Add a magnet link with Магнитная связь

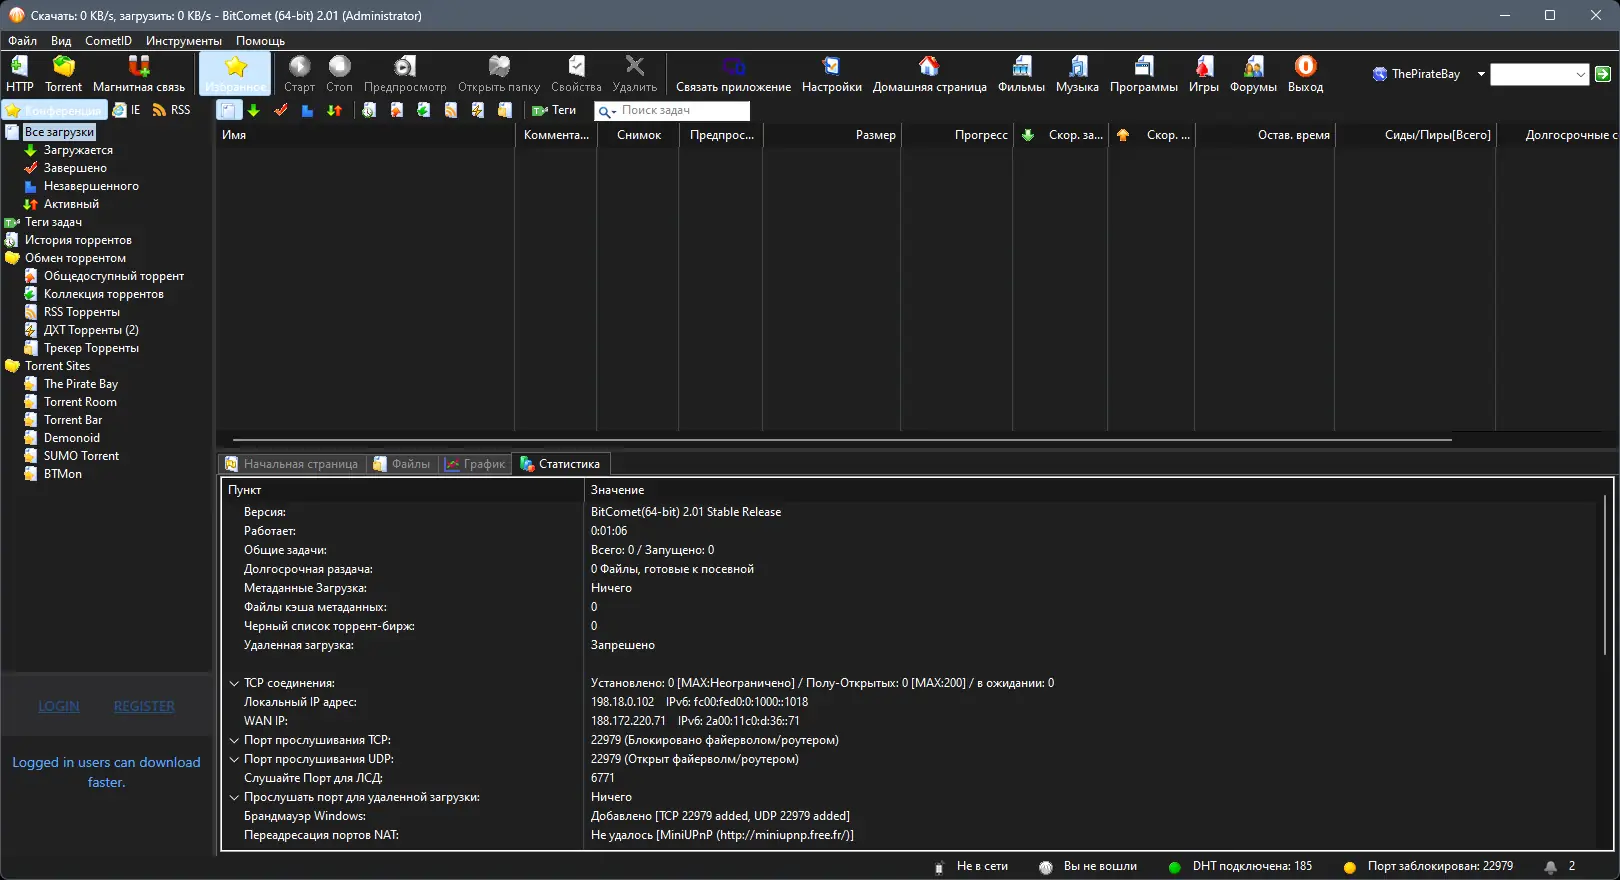(x=139, y=73)
